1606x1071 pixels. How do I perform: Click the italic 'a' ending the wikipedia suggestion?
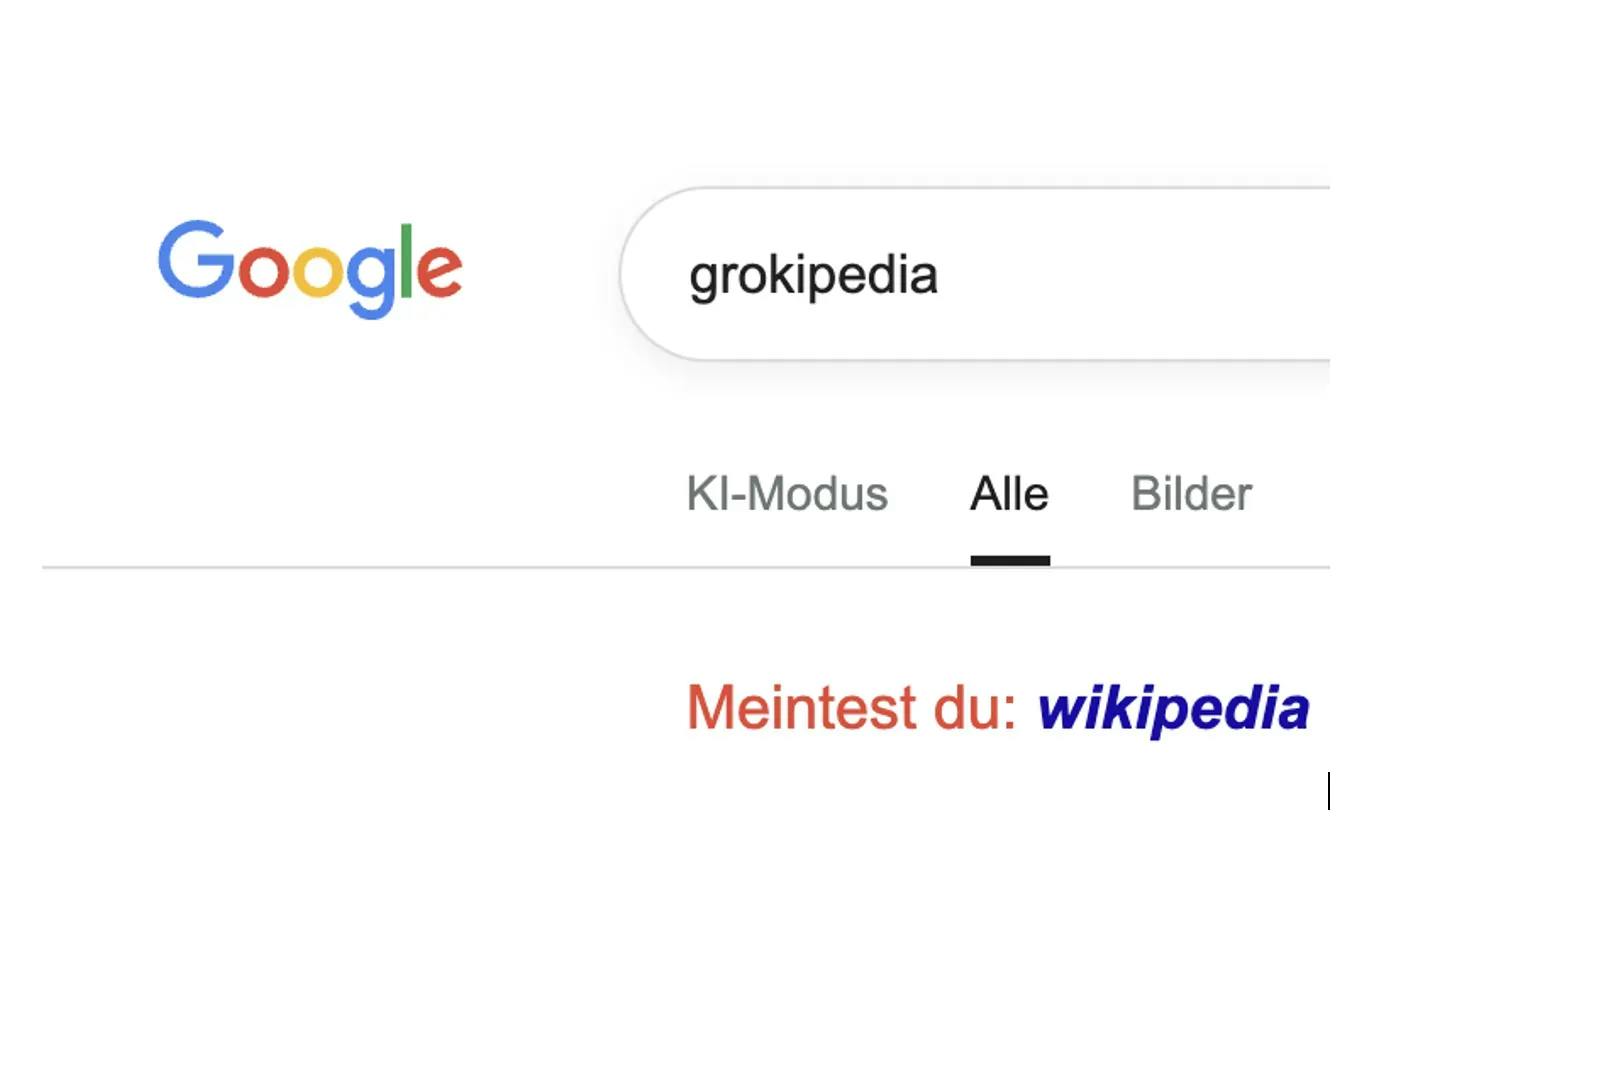pyautogui.click(x=1292, y=710)
